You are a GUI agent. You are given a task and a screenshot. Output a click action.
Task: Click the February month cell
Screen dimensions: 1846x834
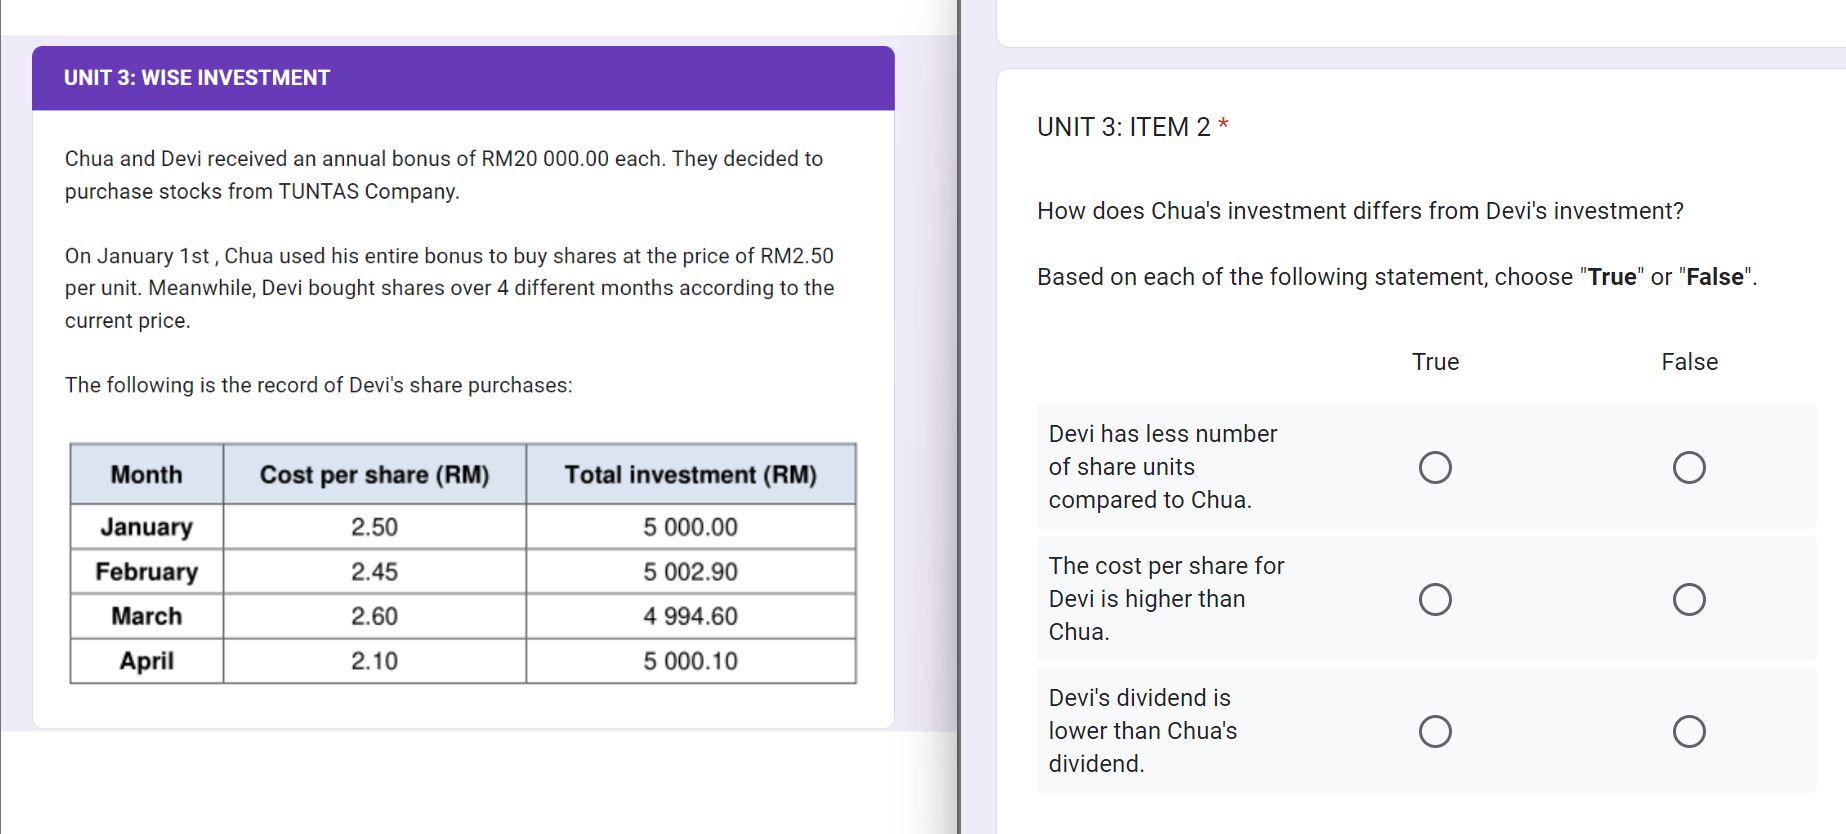point(147,572)
